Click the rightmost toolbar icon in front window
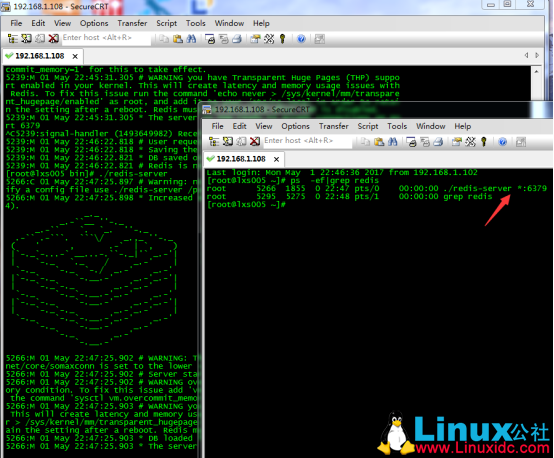 [x=521, y=142]
